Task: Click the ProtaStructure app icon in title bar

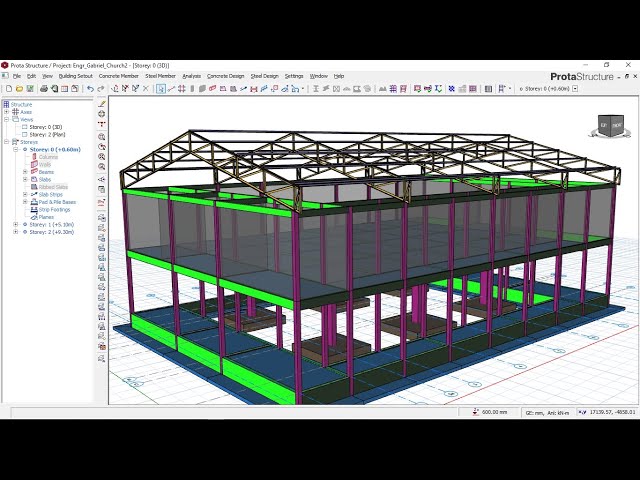Action: tap(5, 65)
